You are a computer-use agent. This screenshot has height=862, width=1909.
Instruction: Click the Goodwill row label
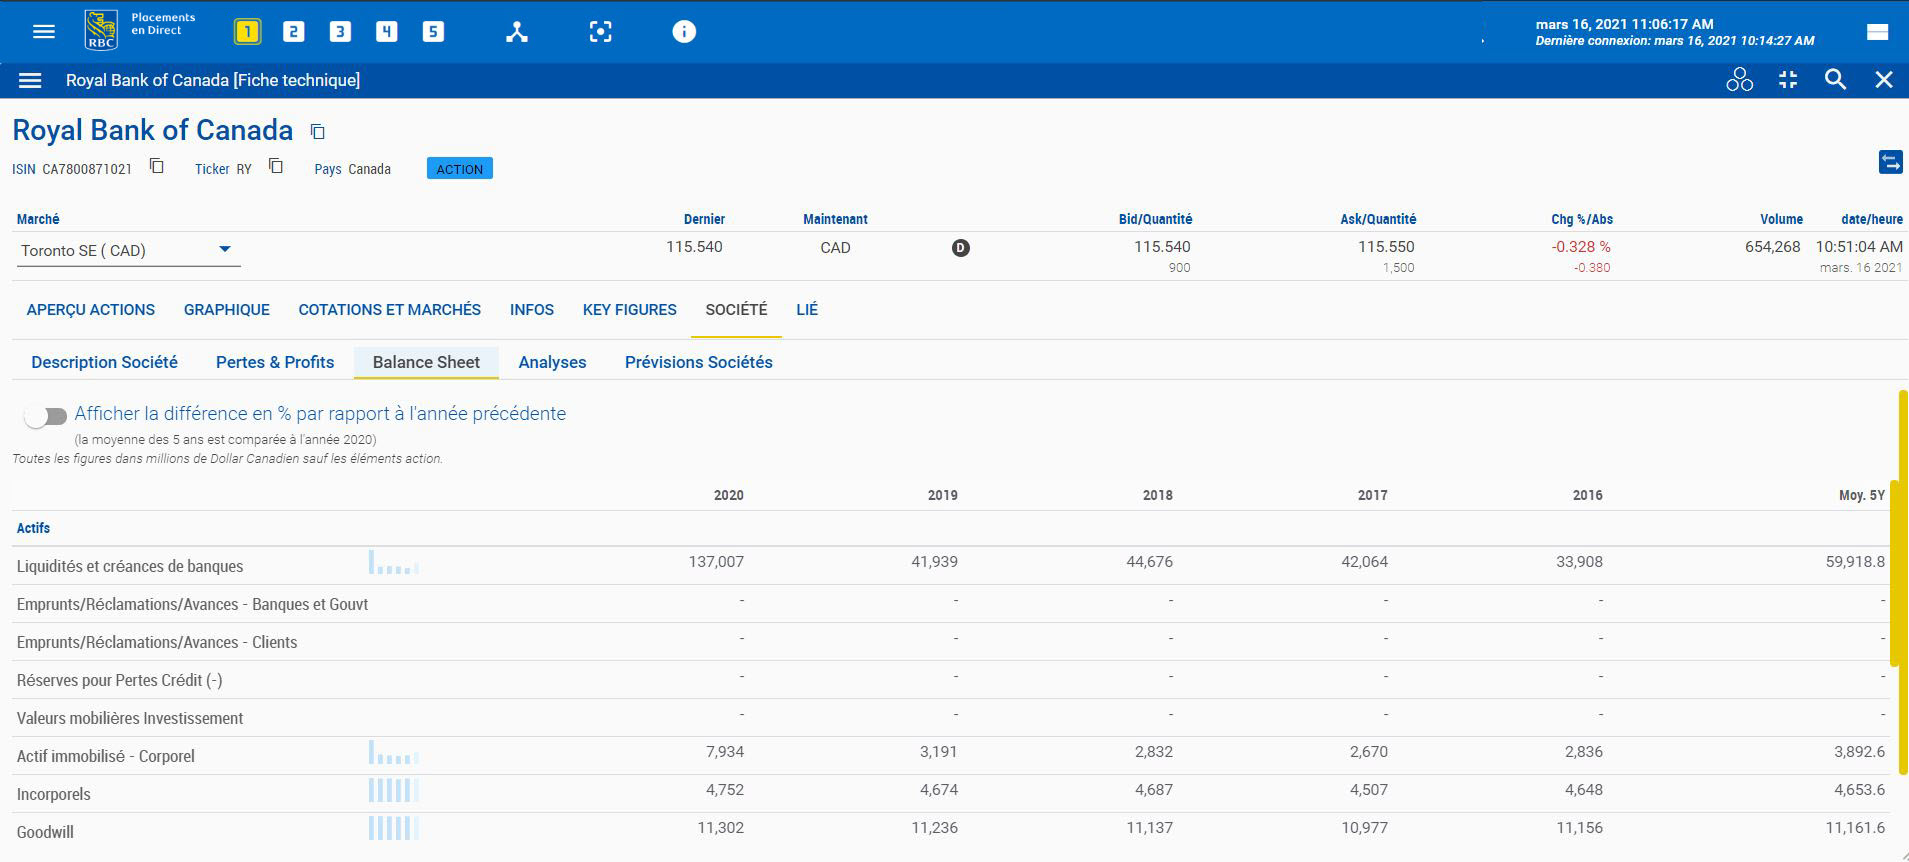[45, 832]
